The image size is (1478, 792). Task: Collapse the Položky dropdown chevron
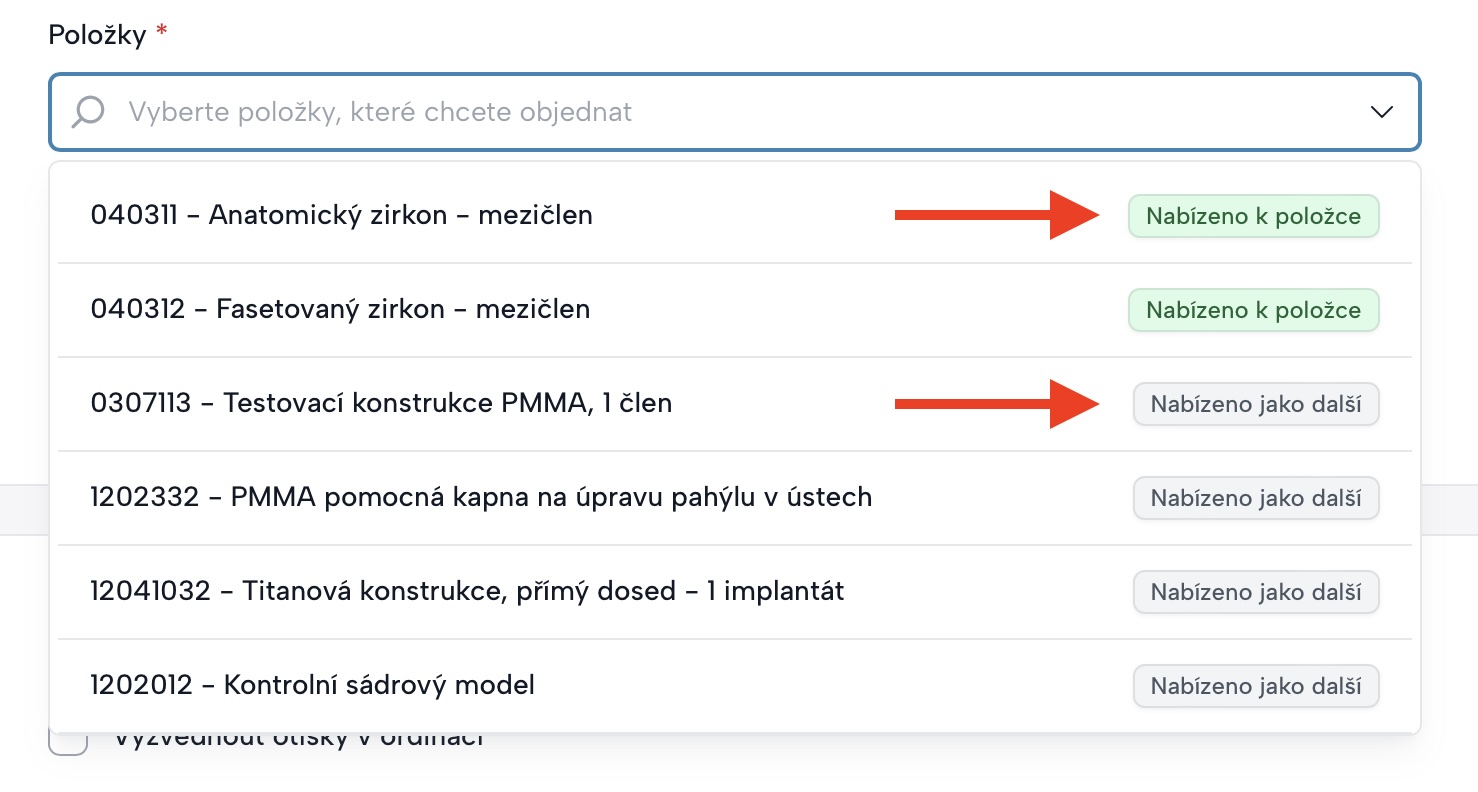tap(1381, 112)
